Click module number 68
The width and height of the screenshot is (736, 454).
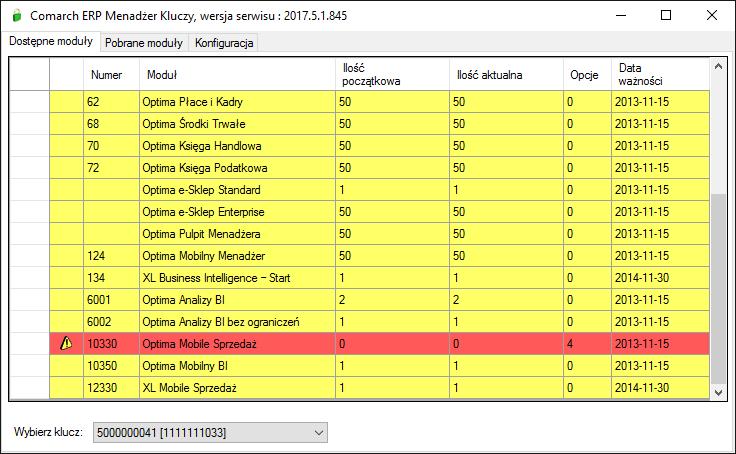[111, 124]
